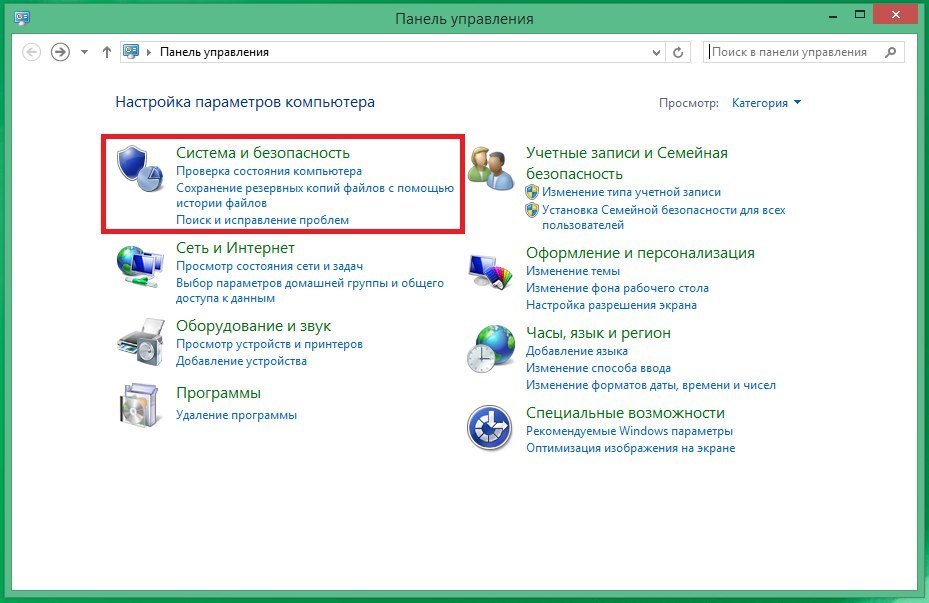
Task: Open recent locations dropdown arrow
Action: point(85,52)
